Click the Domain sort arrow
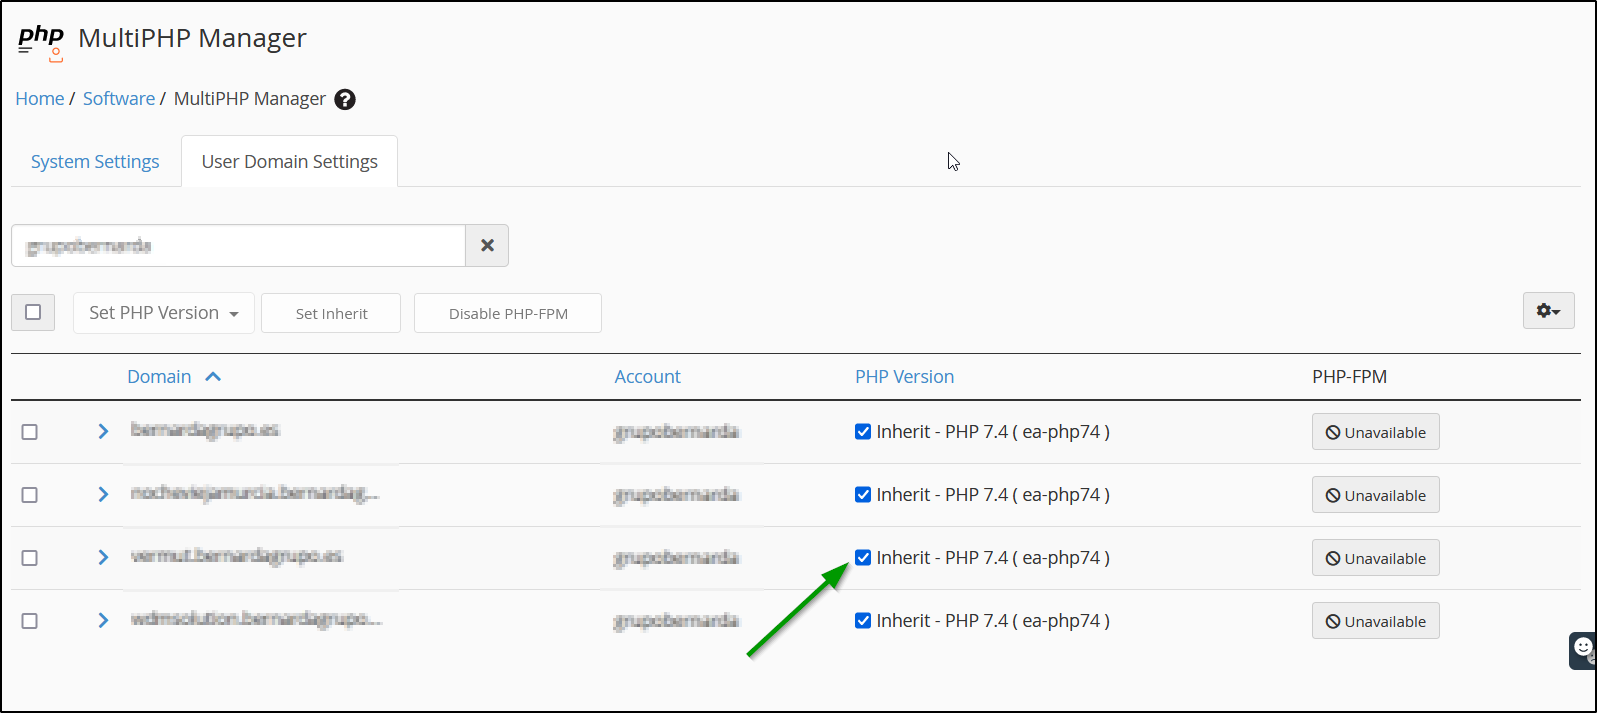This screenshot has width=1597, height=713. coord(213,377)
